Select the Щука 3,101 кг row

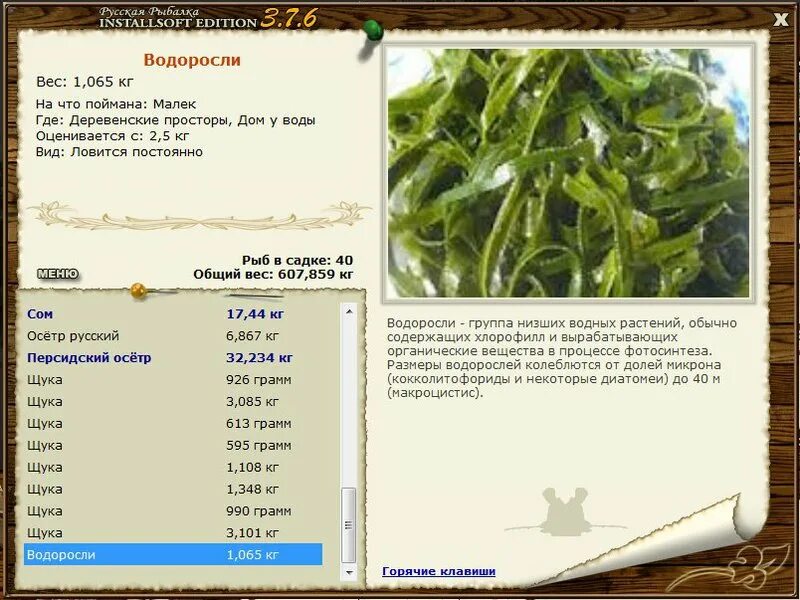[x=173, y=533]
